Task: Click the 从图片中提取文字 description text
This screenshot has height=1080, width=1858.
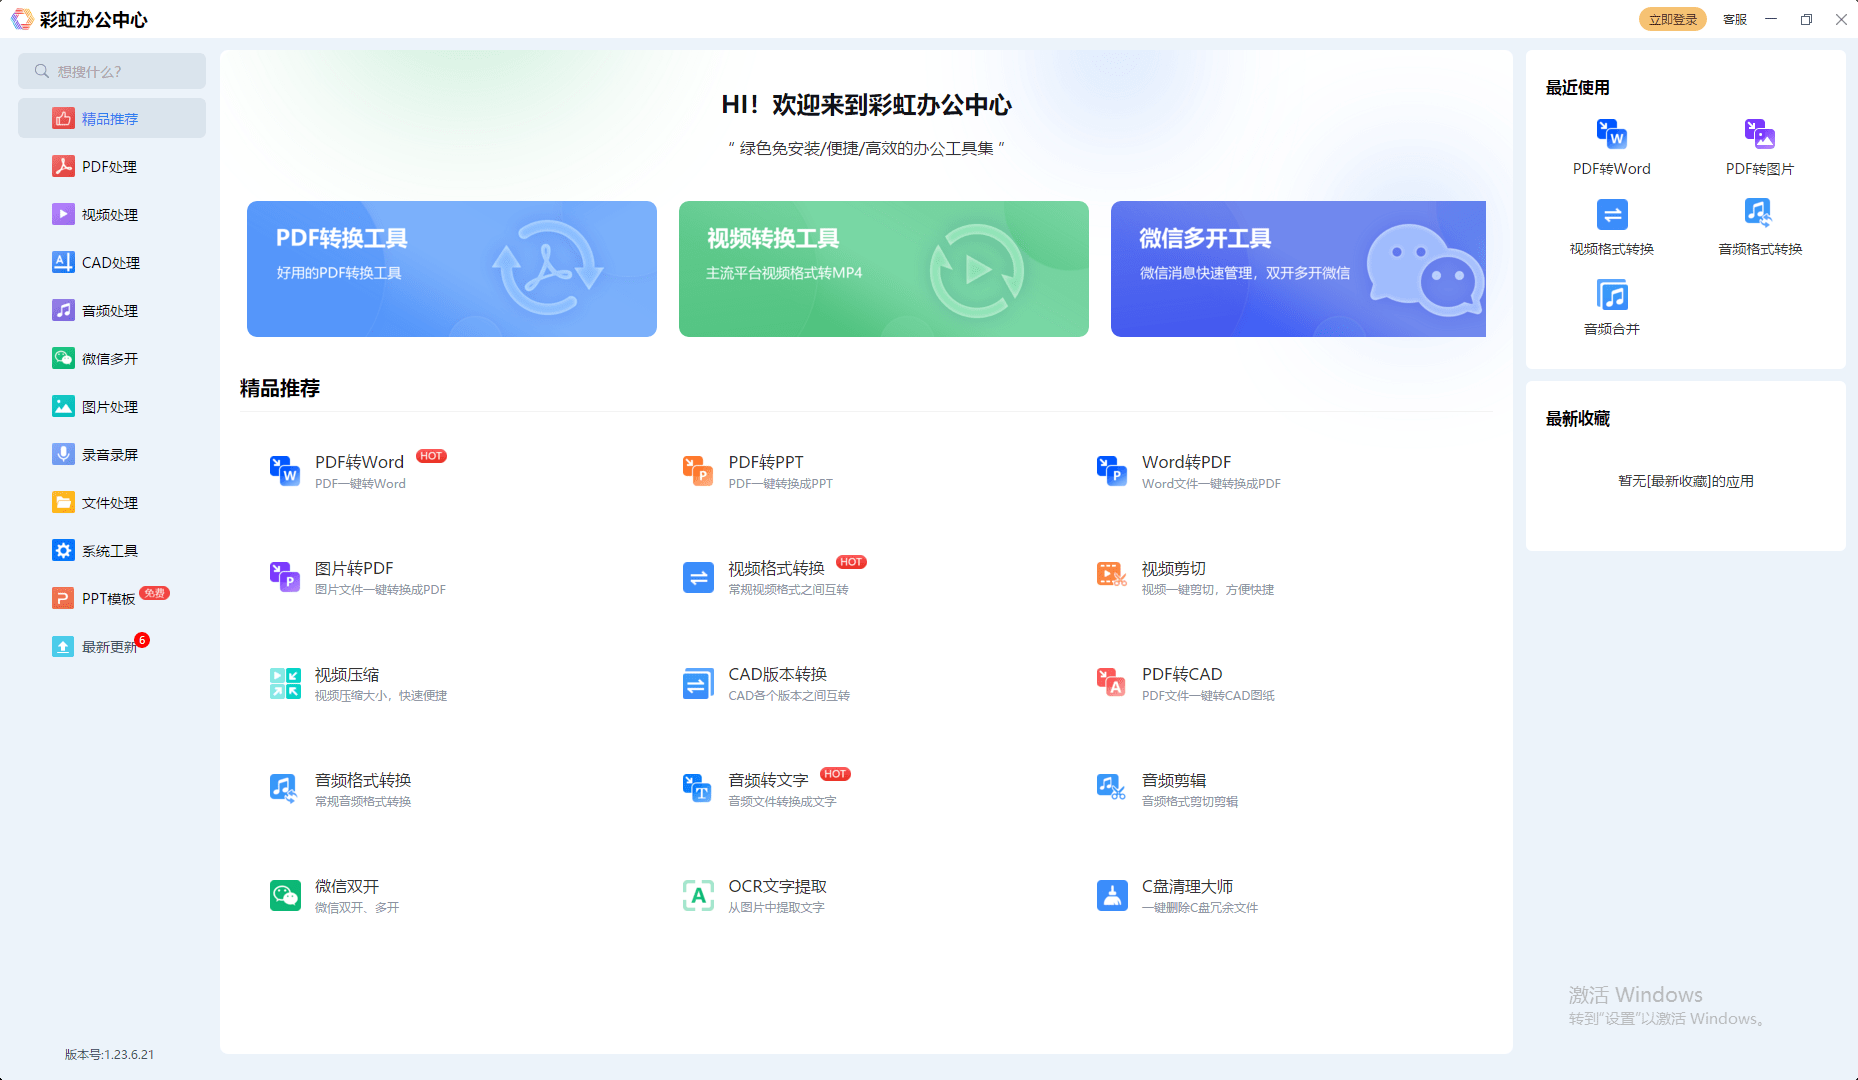Action: (x=776, y=908)
